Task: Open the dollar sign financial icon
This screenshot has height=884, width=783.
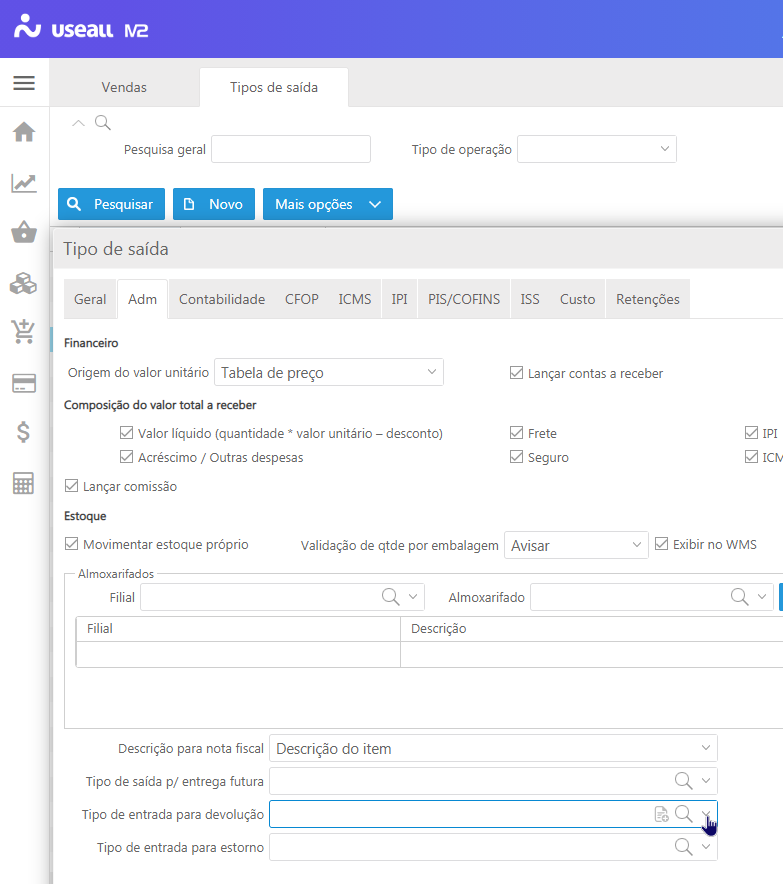Action: [23, 432]
